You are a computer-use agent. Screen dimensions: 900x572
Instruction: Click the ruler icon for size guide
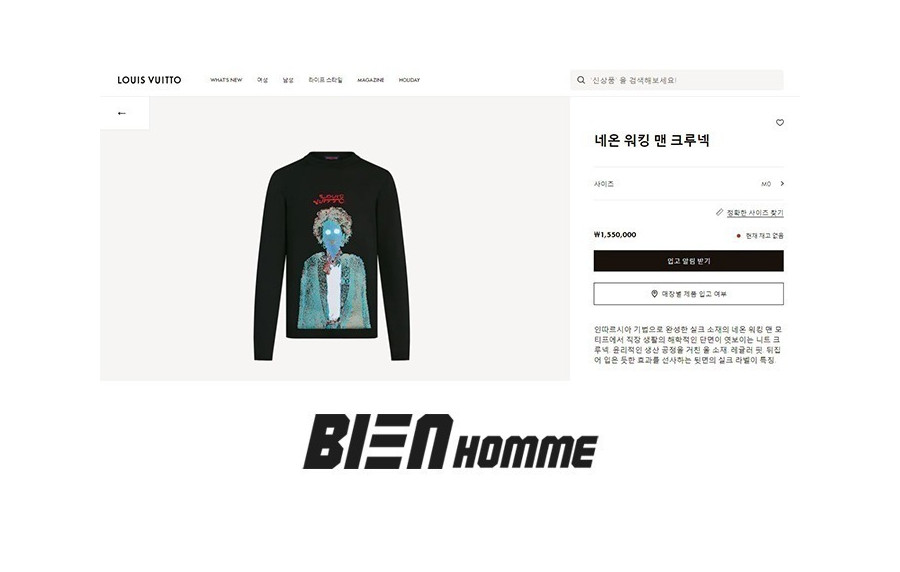(719, 212)
